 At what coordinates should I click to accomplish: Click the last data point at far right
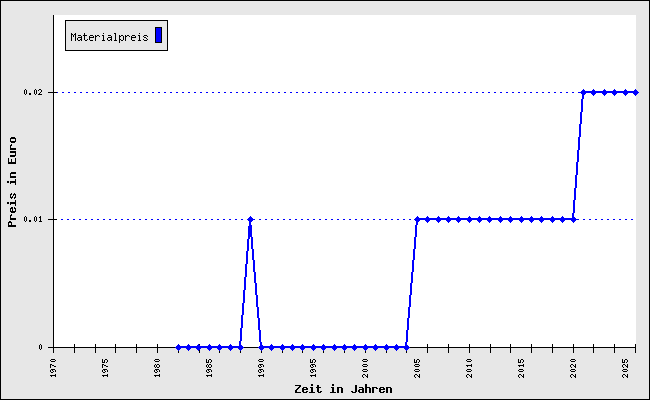click(x=635, y=92)
